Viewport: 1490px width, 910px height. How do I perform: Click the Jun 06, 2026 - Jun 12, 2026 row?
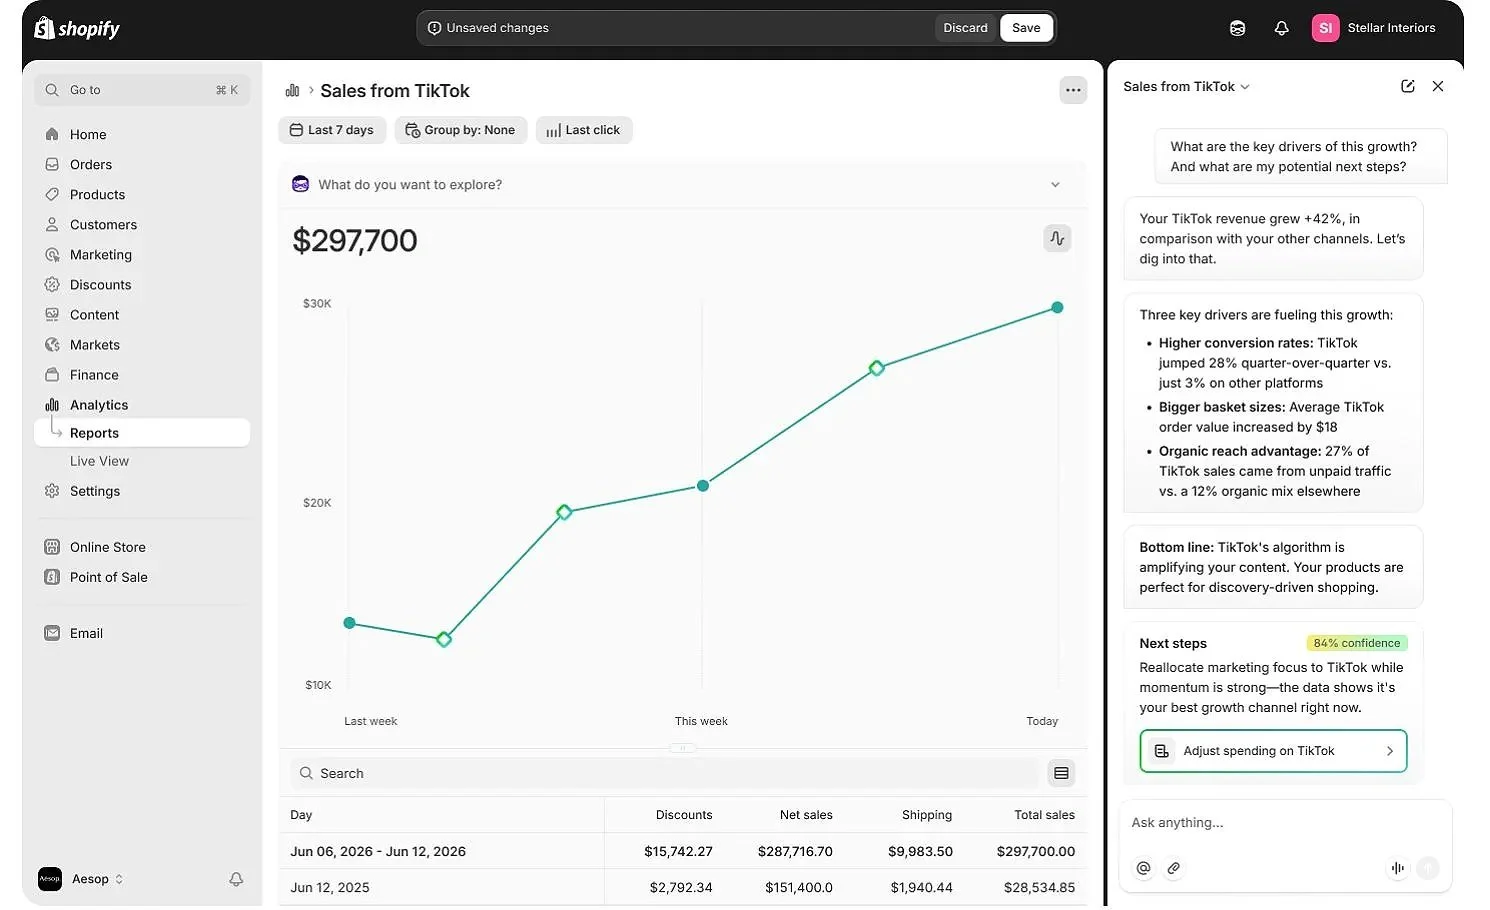point(683,851)
